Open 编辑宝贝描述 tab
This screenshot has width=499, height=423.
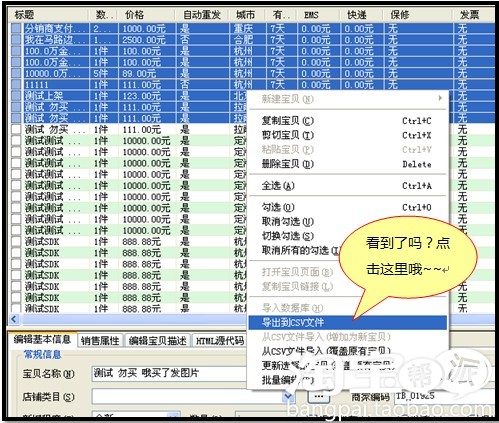pyautogui.click(x=157, y=341)
